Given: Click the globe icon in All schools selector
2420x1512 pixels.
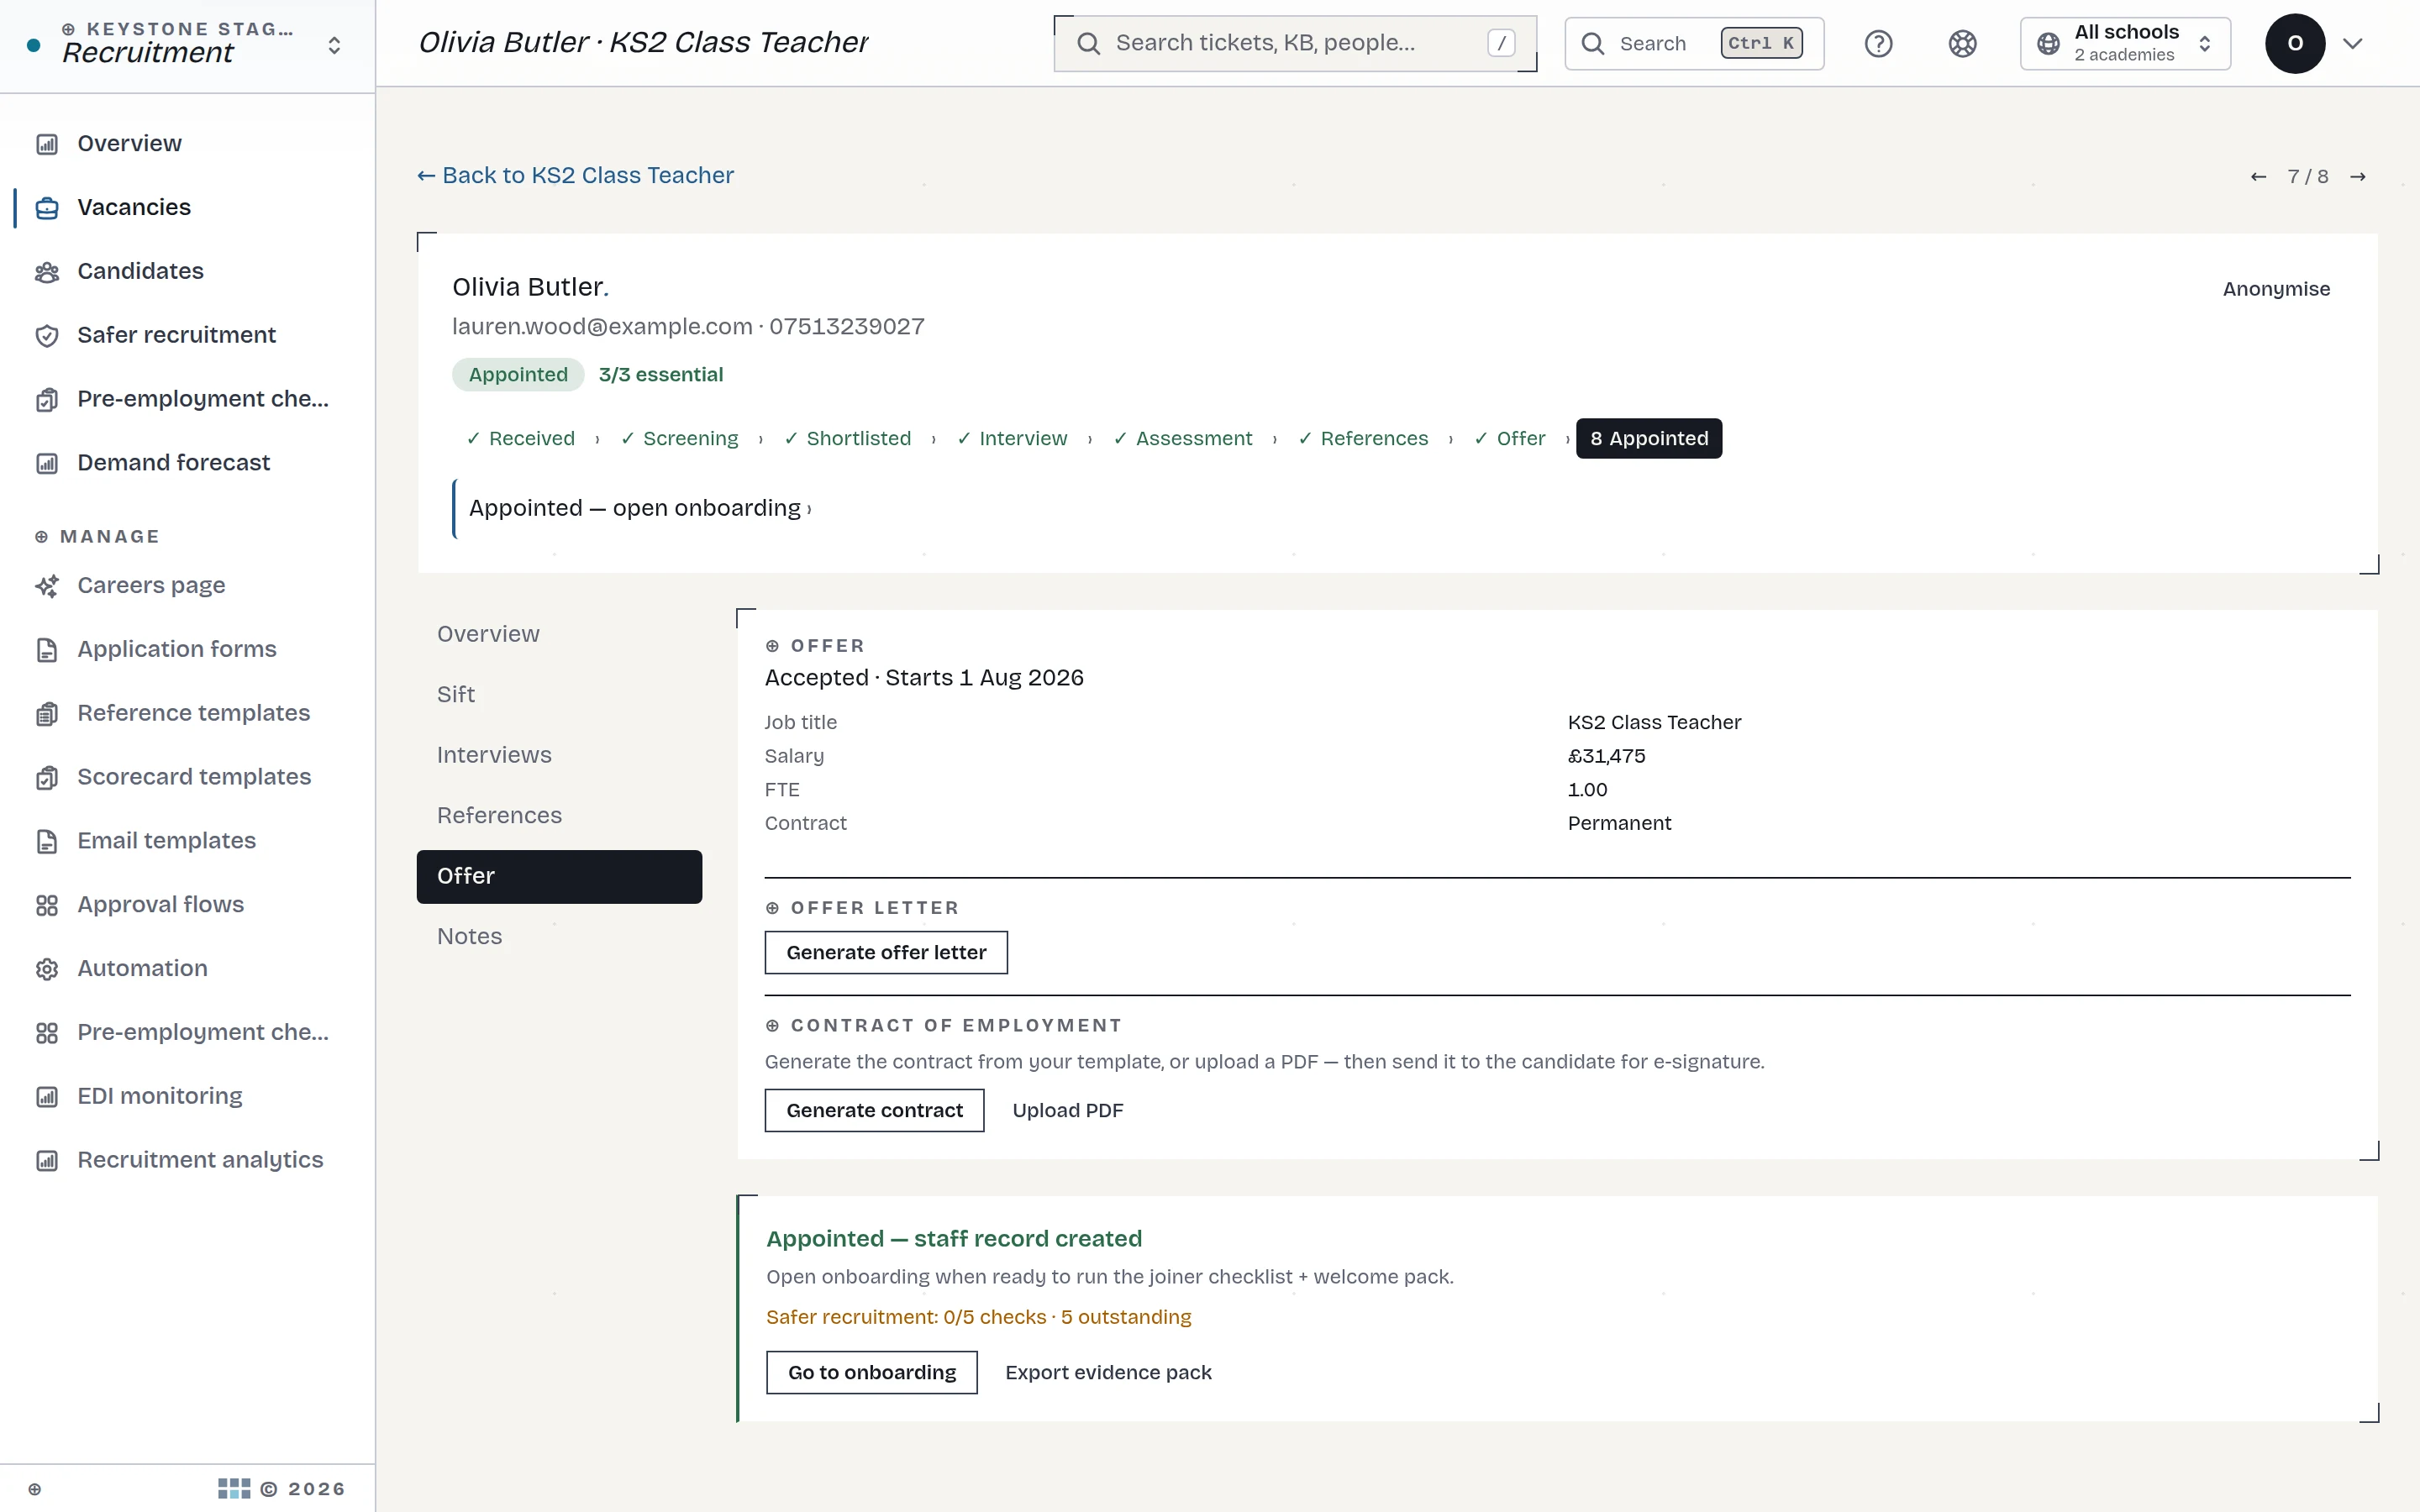Looking at the screenshot, I should pos(2048,44).
